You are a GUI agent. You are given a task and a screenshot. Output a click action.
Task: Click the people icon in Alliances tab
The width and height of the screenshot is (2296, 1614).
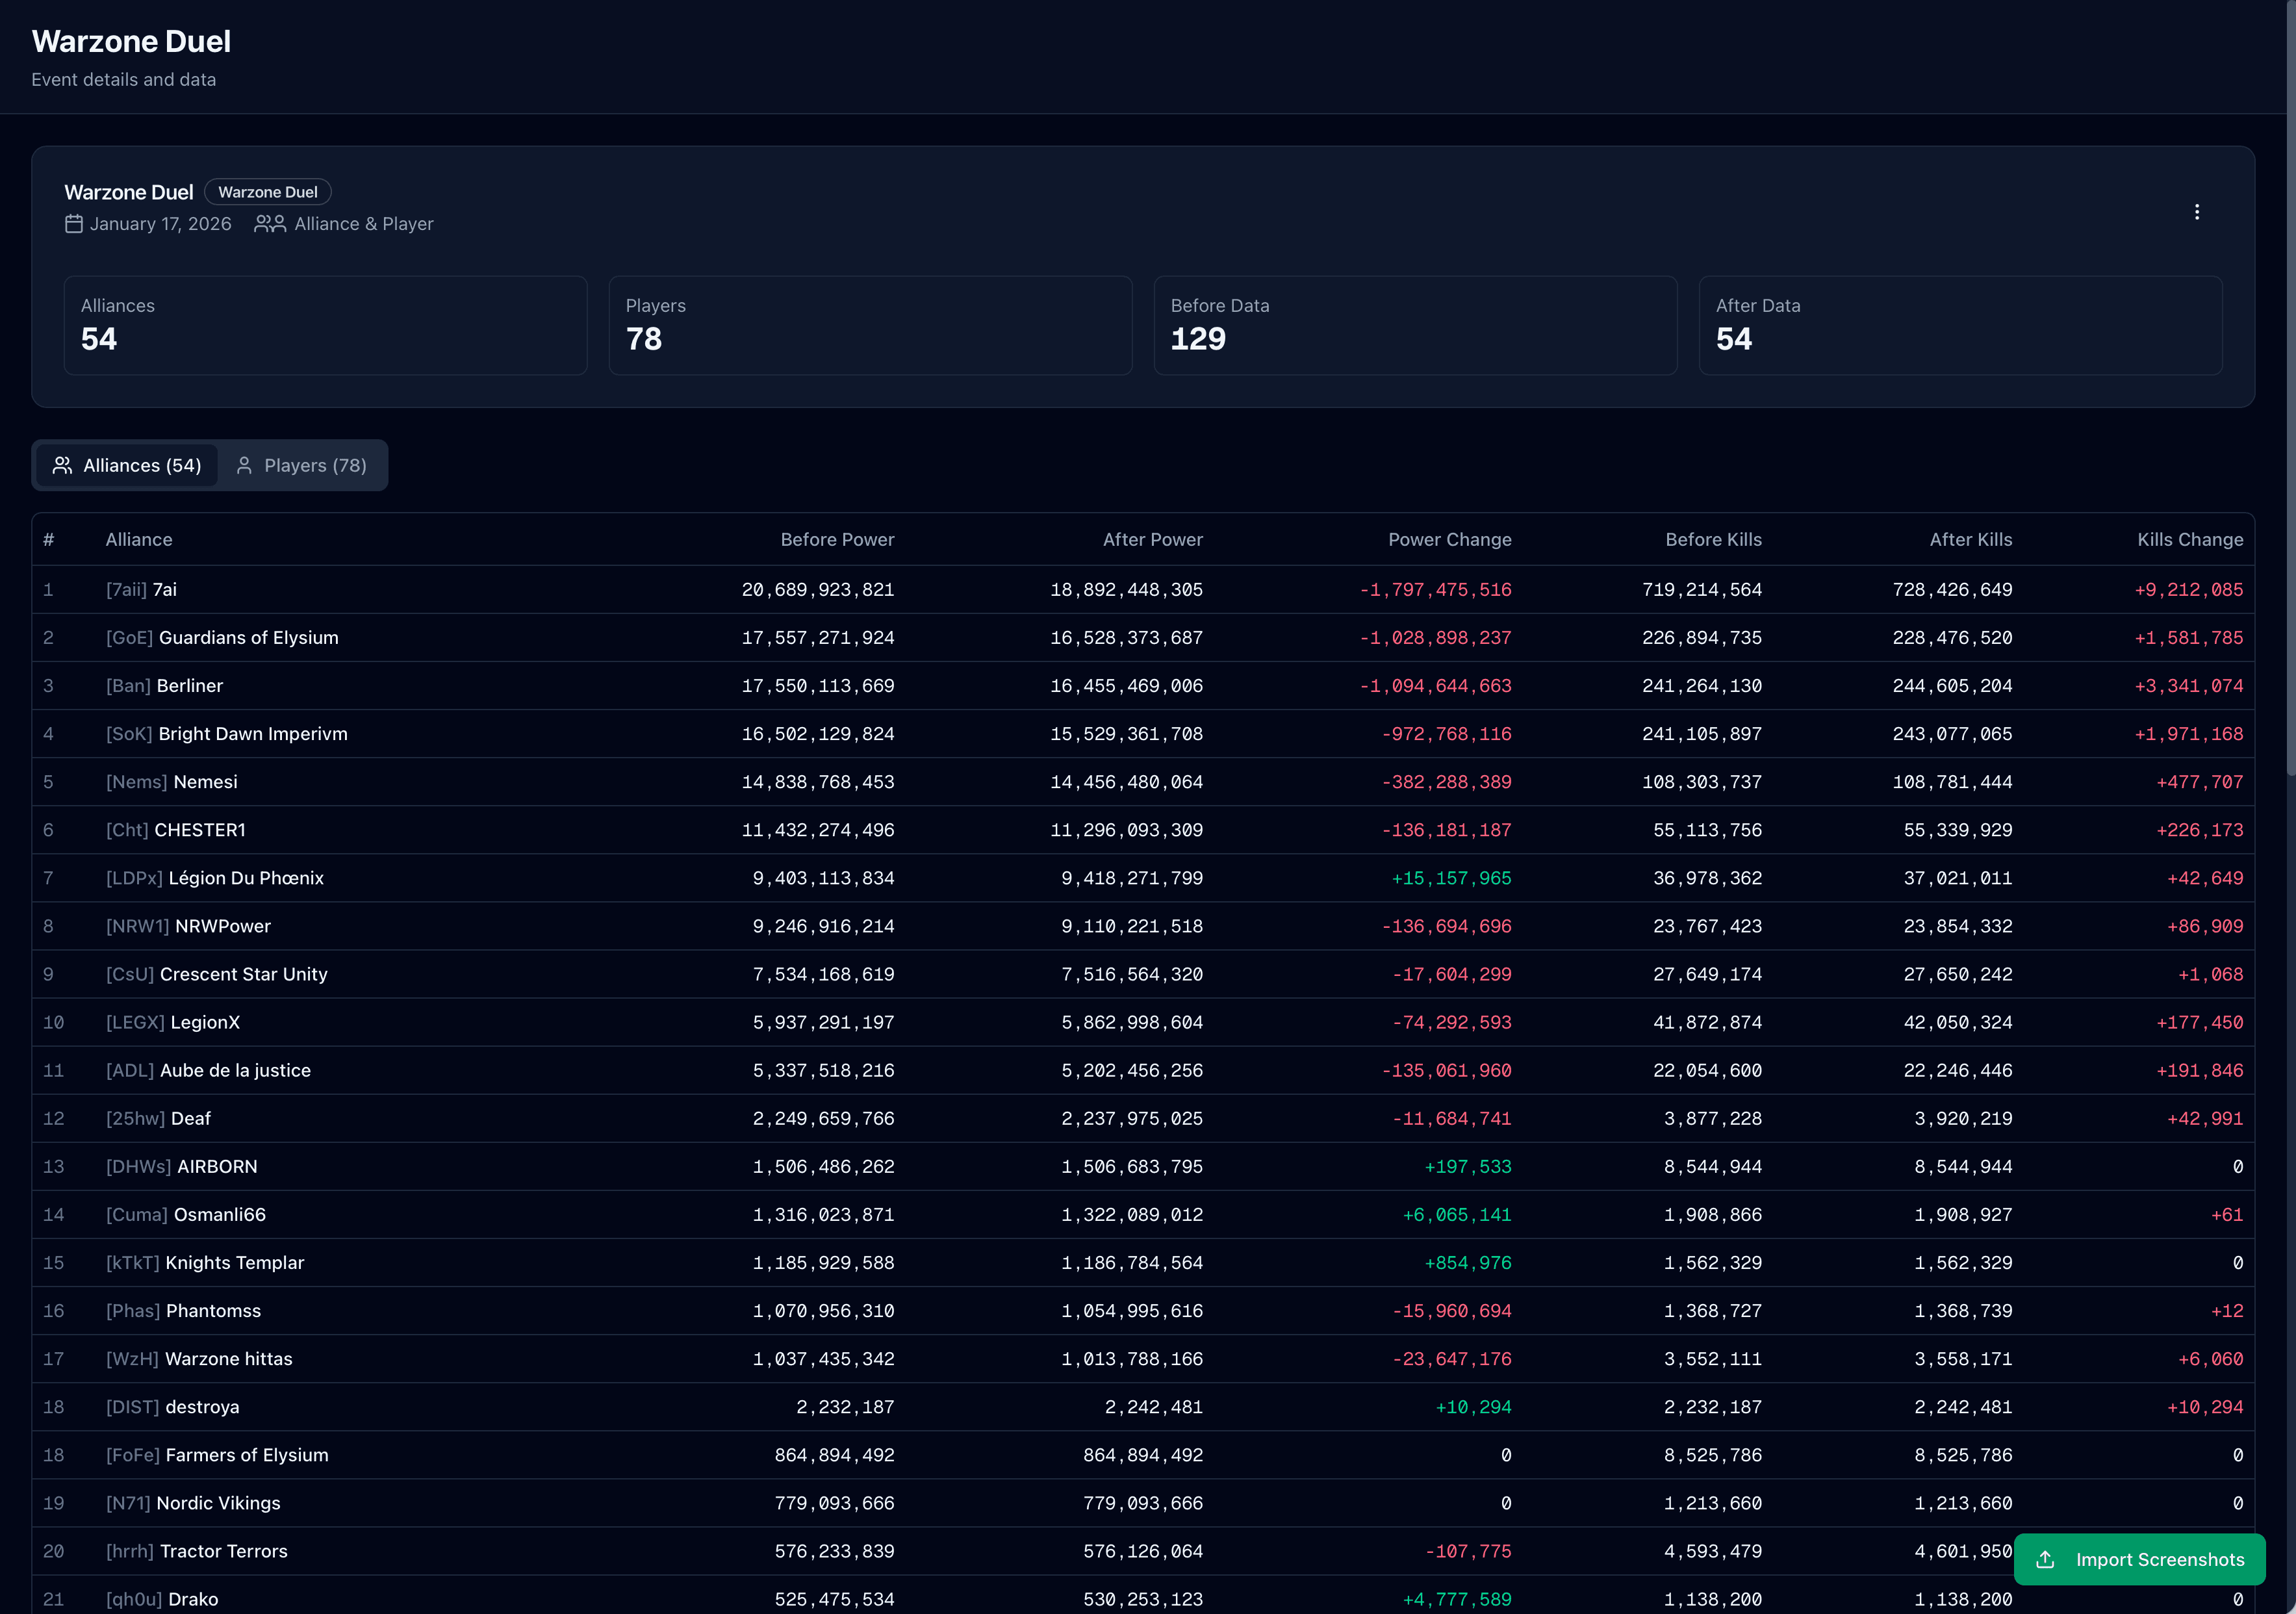(62, 465)
